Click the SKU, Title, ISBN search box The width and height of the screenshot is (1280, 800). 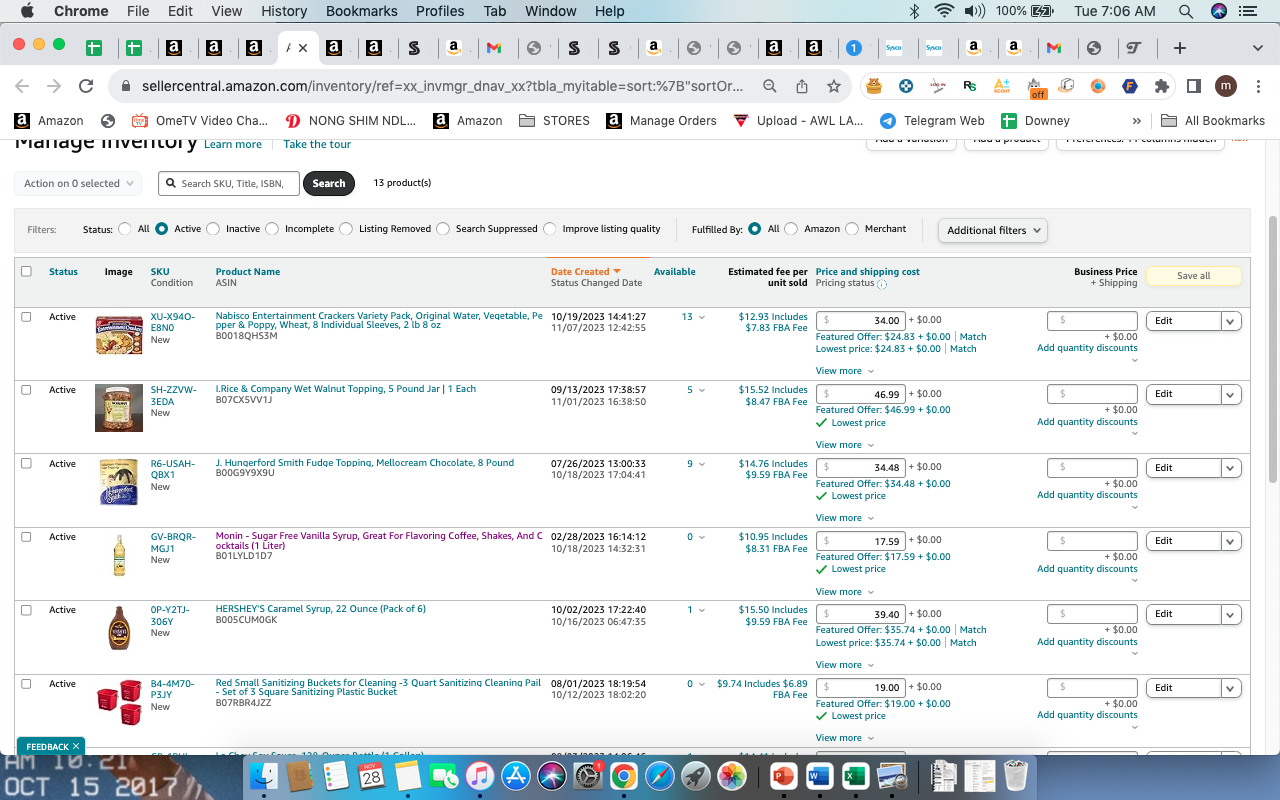tap(228, 183)
